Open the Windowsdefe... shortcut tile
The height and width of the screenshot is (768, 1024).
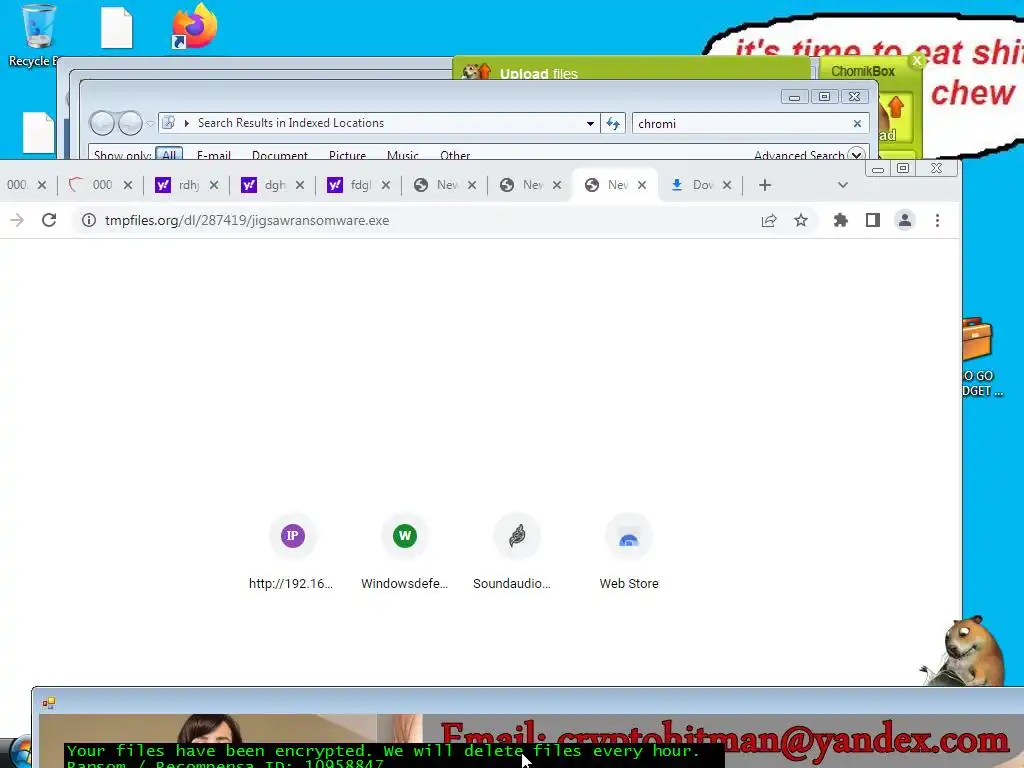pyautogui.click(x=404, y=552)
